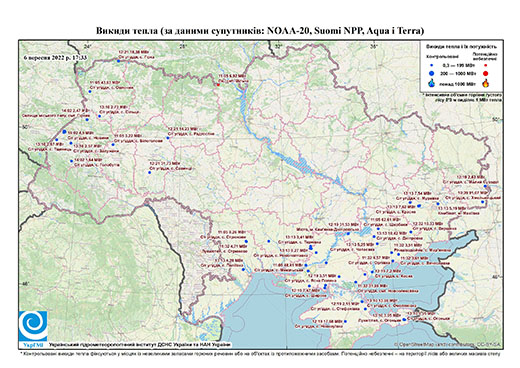The height and width of the screenshot is (368, 520).
Task: Click the blue marker labeled 12:21 21,73 МВт
Action: tap(149, 172)
